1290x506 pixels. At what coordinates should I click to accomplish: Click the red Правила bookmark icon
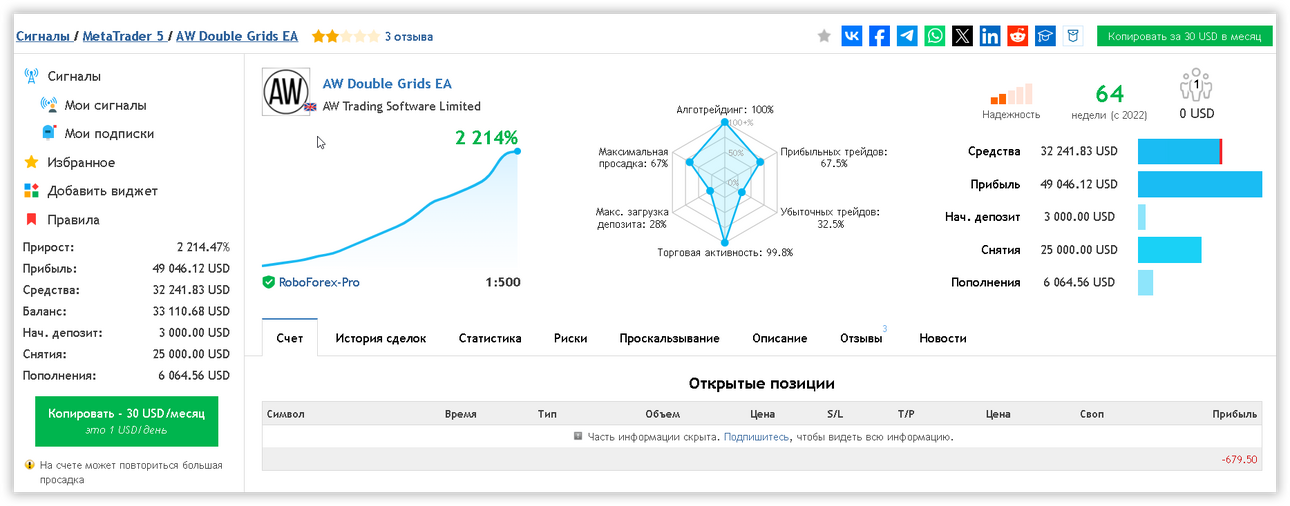point(31,219)
